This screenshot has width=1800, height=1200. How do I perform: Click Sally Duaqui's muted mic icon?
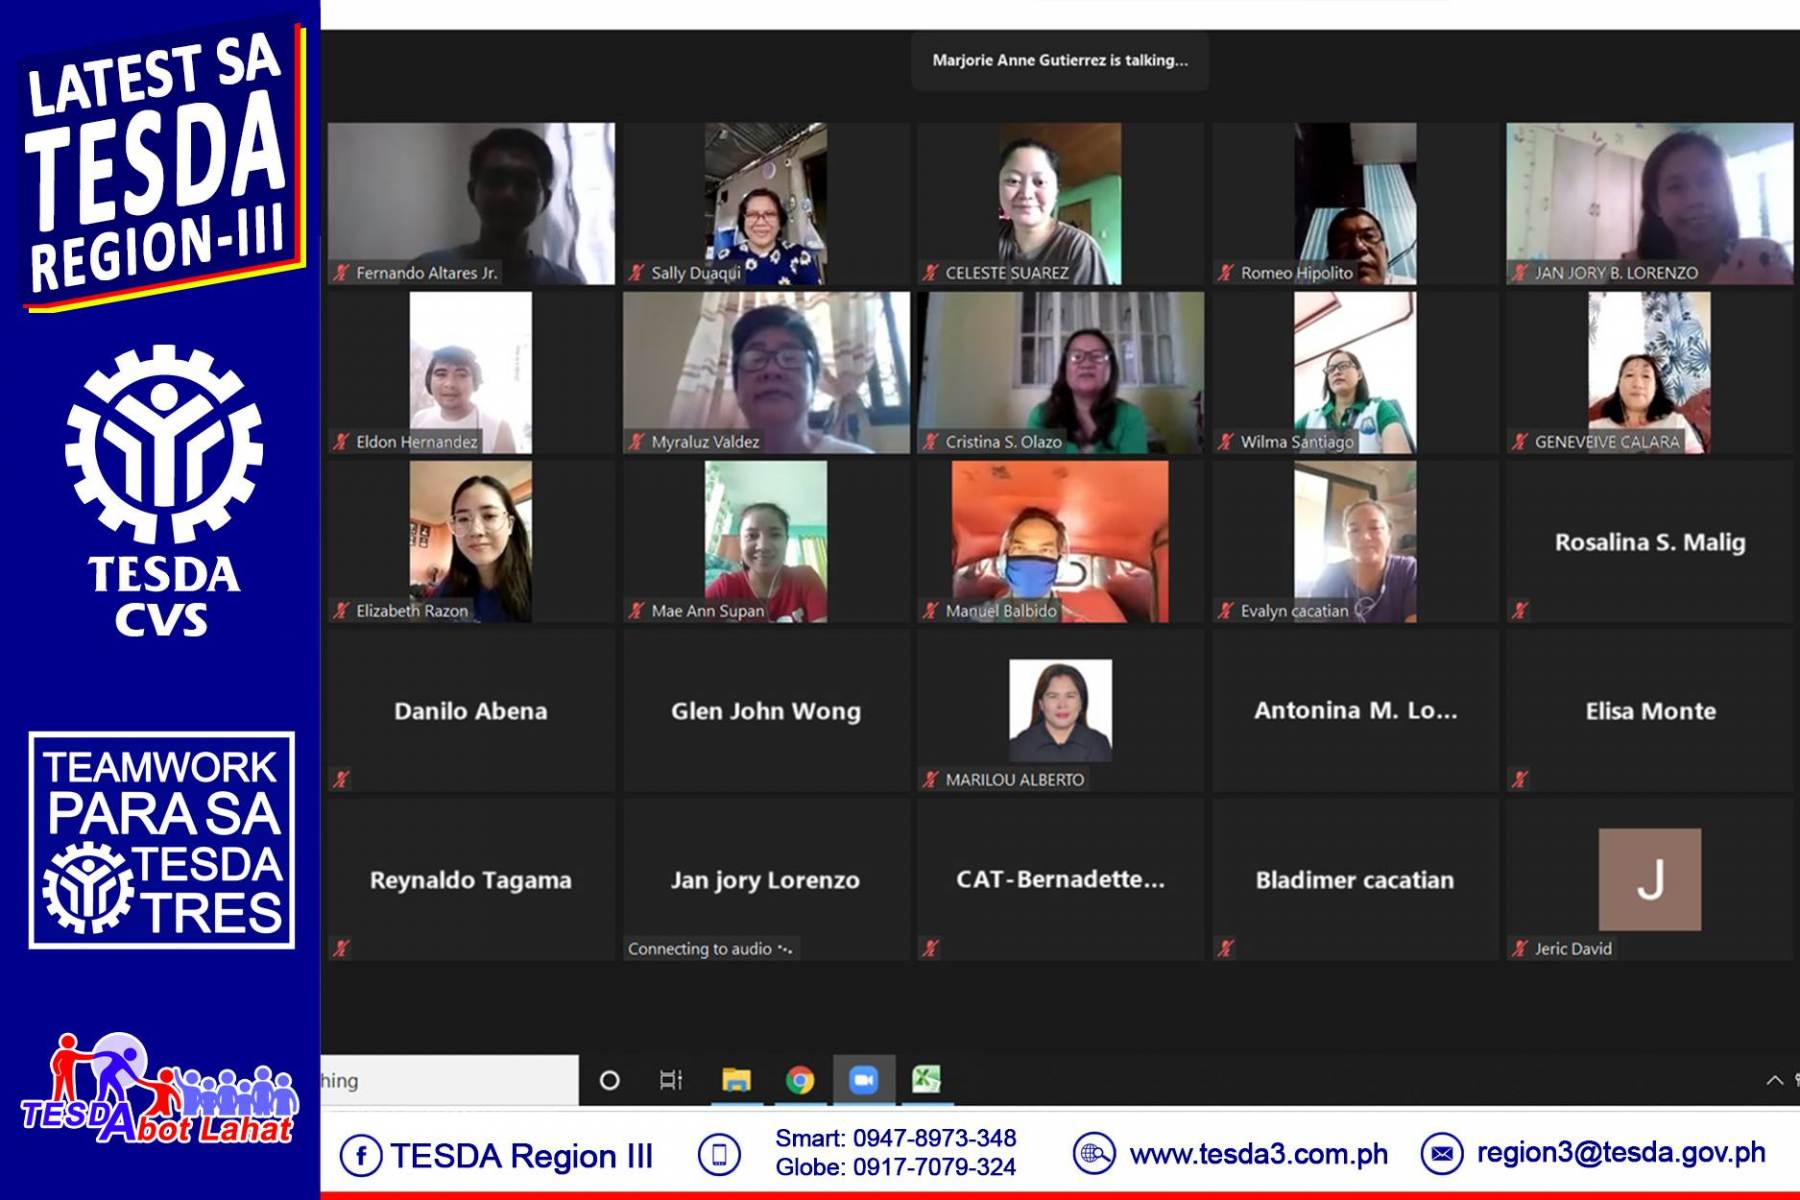pos(636,272)
